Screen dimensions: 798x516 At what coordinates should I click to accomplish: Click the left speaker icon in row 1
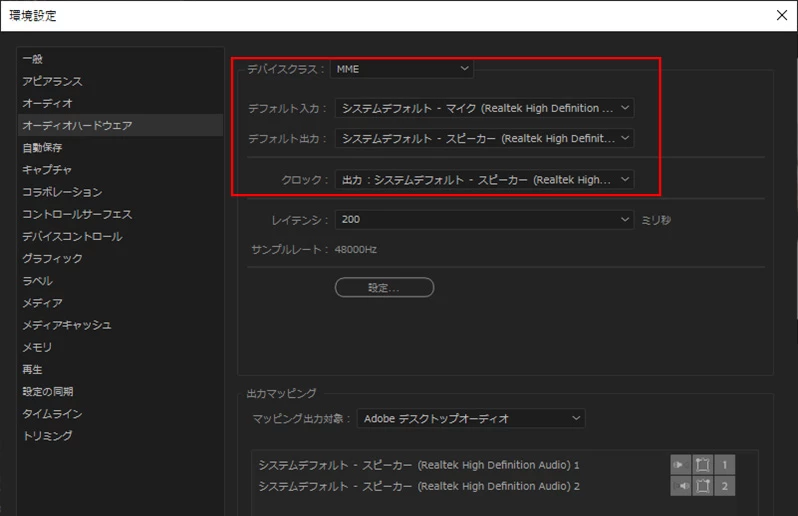[680, 465]
